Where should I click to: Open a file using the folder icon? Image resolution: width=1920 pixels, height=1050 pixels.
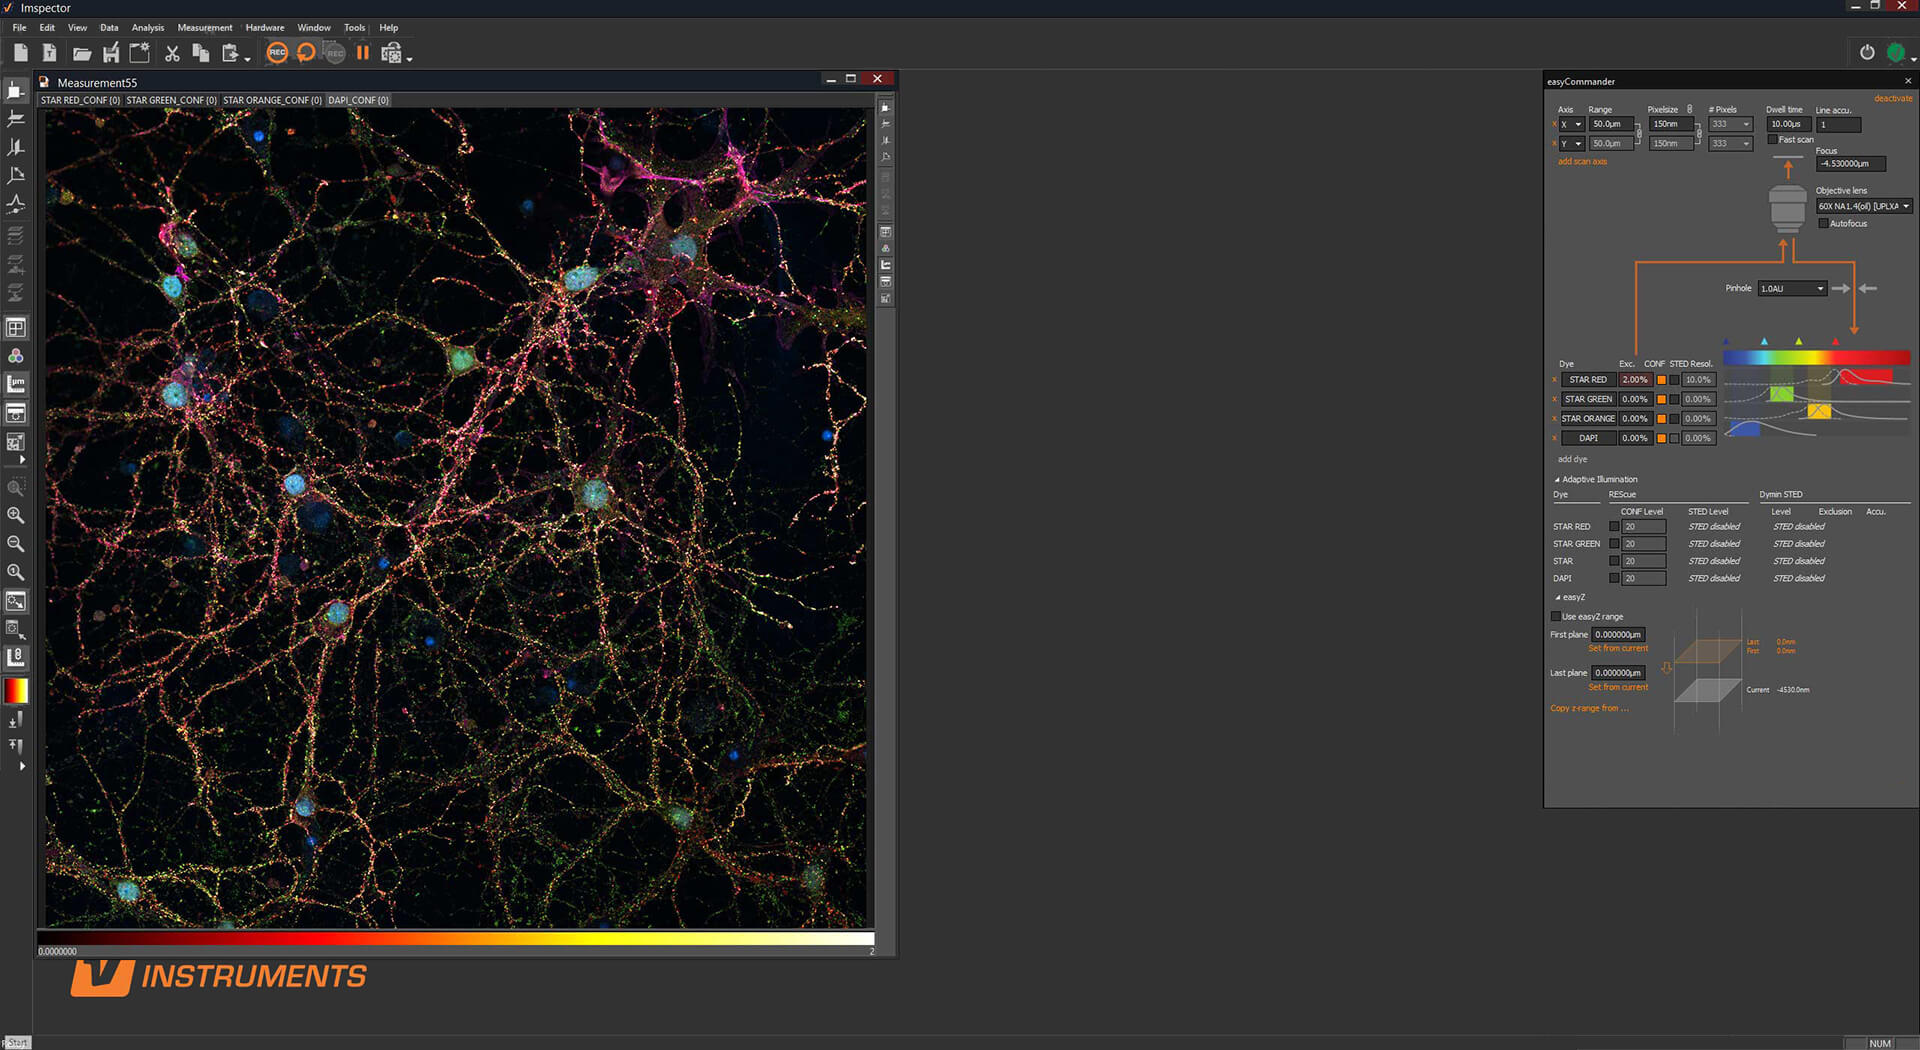tap(82, 53)
